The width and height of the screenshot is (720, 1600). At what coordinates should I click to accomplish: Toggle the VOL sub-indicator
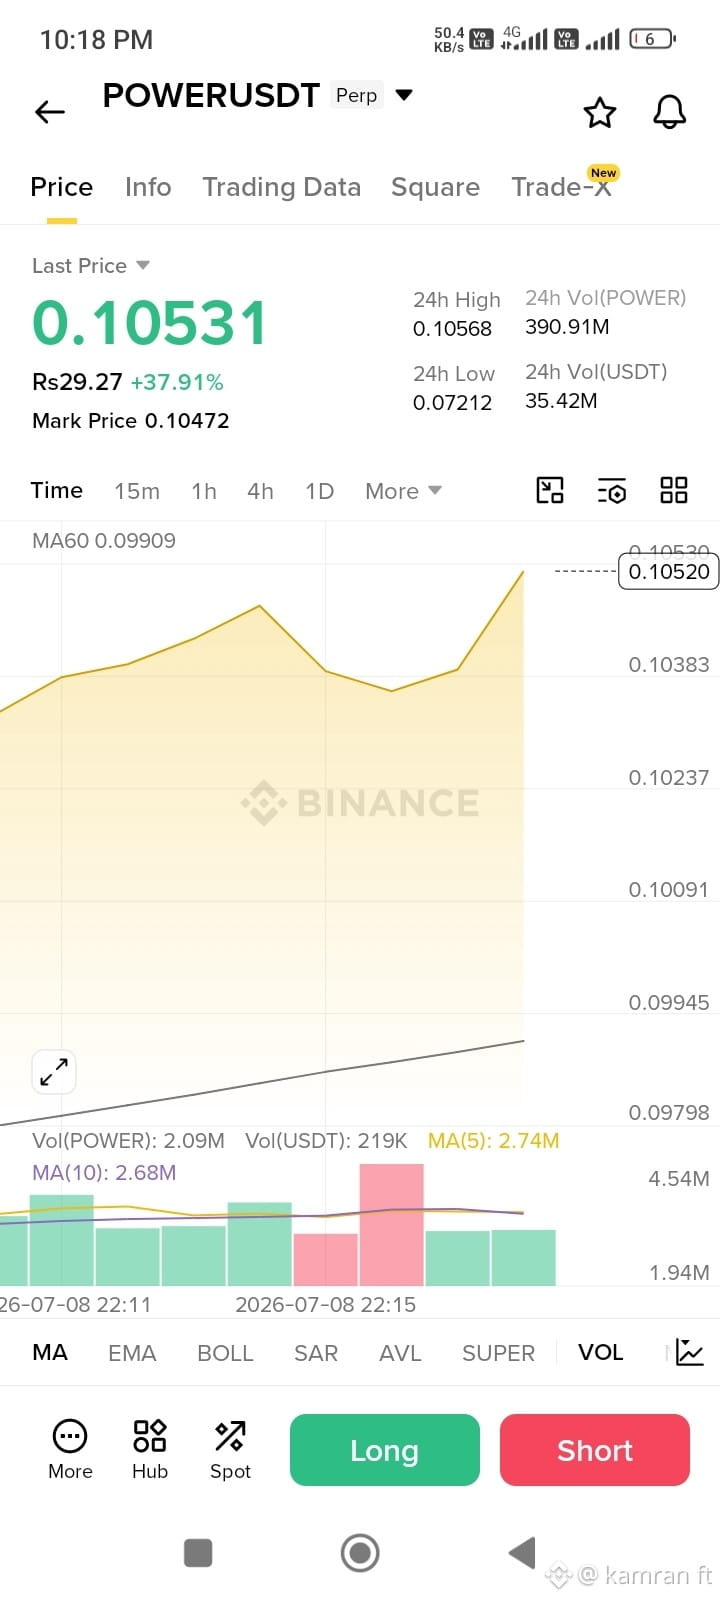coord(600,1352)
